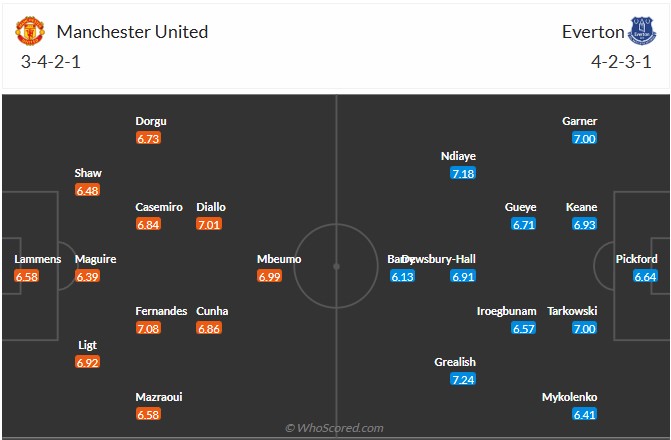This screenshot has height=440, width=671.
Task: Click Garner's 7.00 rating badge
Action: pyautogui.click(x=585, y=139)
